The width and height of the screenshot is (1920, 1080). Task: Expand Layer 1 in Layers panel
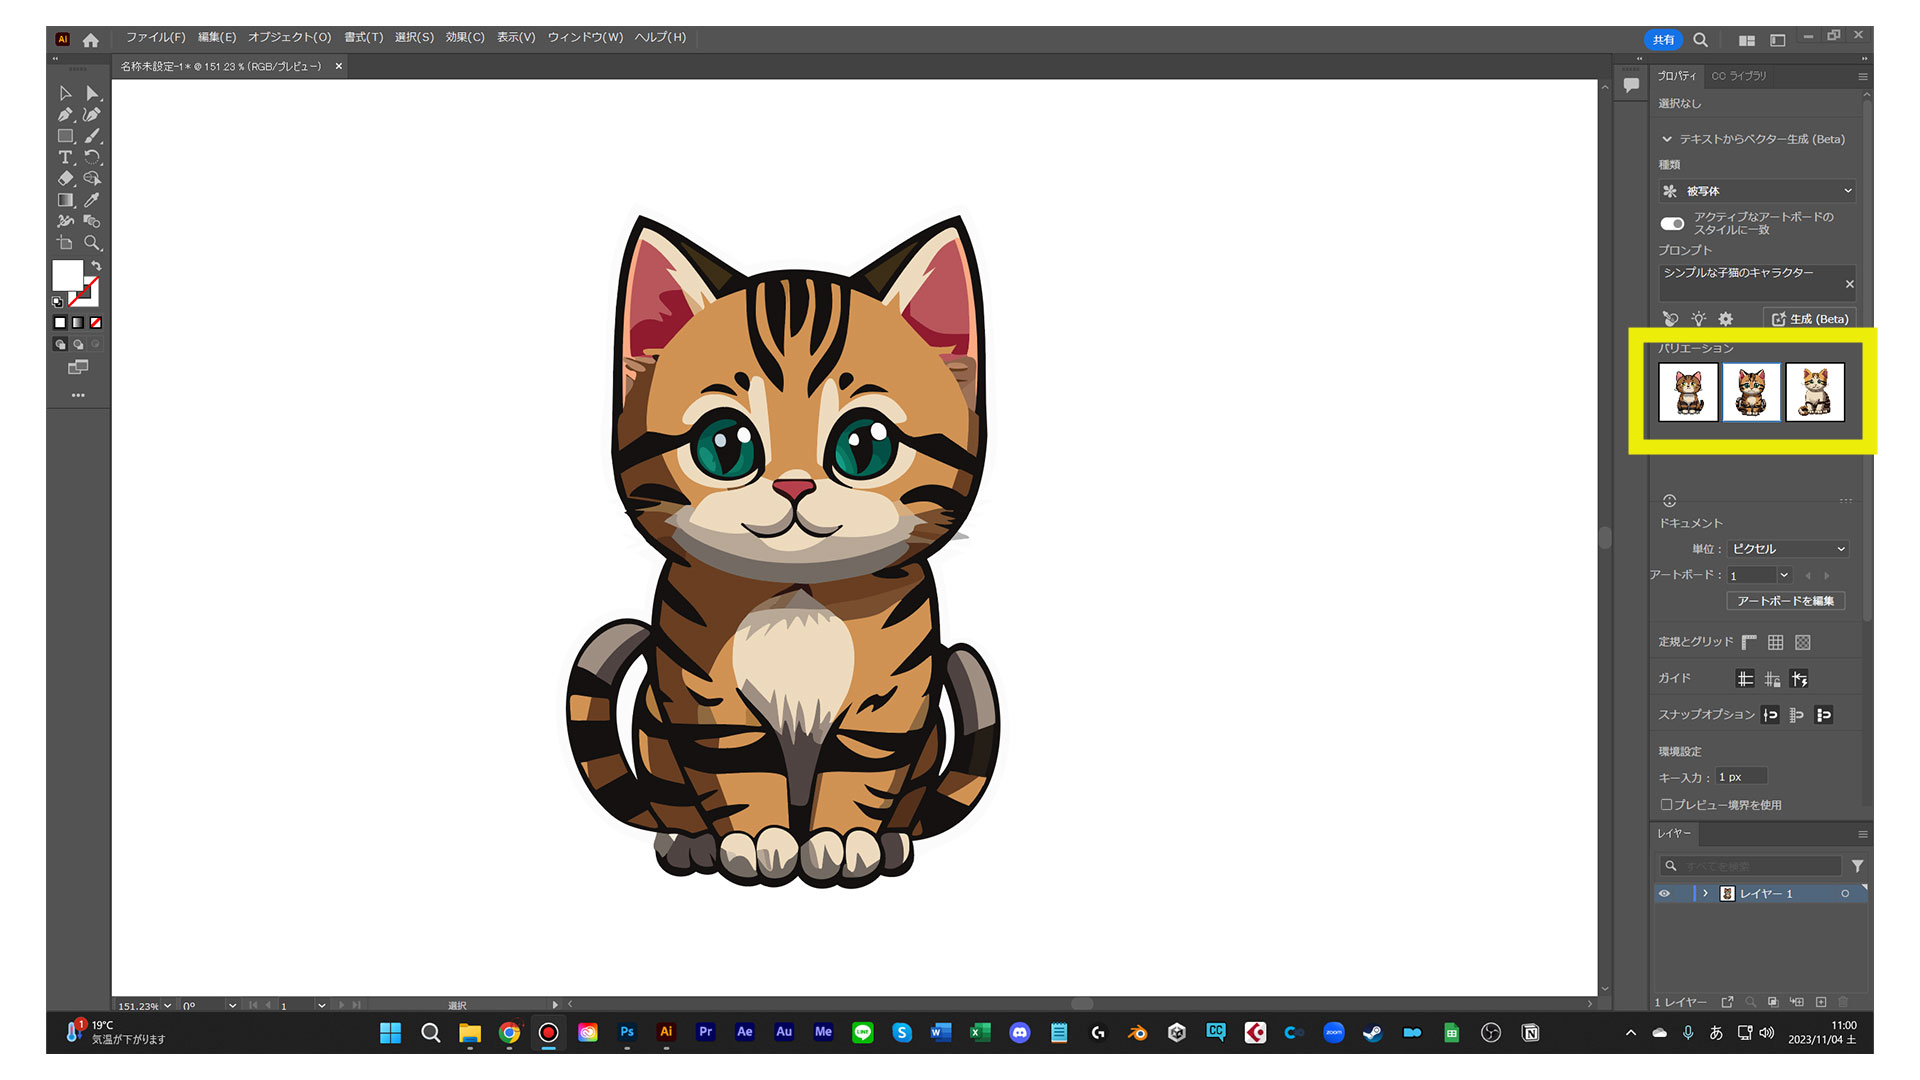1705,894
